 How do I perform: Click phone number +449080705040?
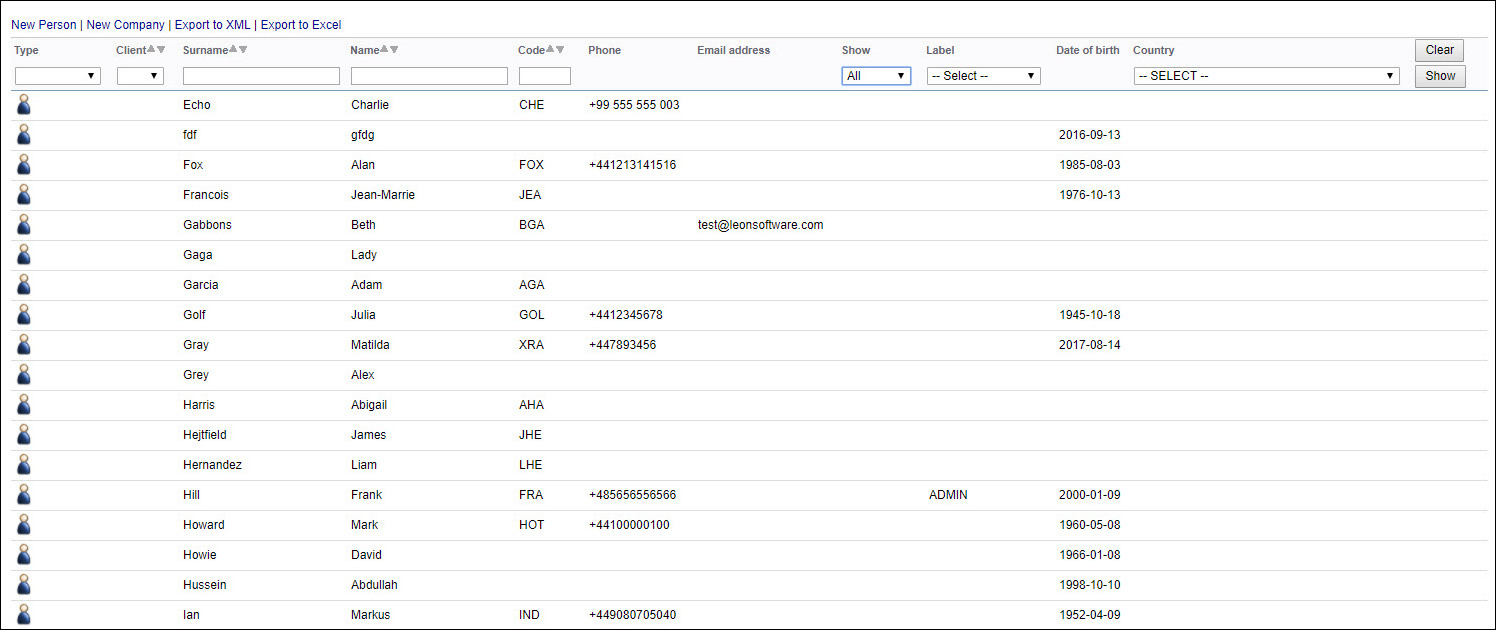click(x=633, y=615)
